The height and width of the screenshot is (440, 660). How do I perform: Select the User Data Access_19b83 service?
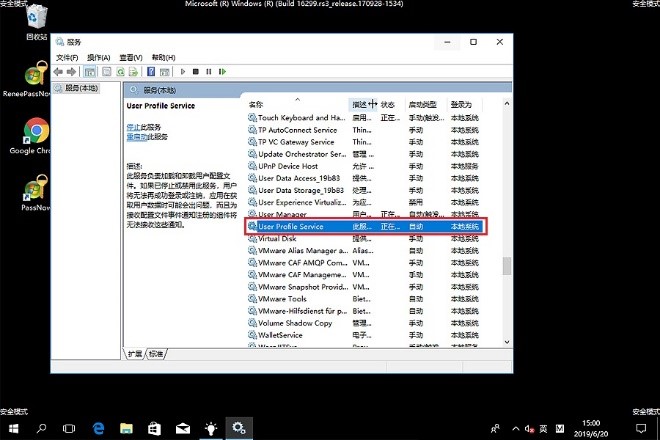pyautogui.click(x=364, y=179)
